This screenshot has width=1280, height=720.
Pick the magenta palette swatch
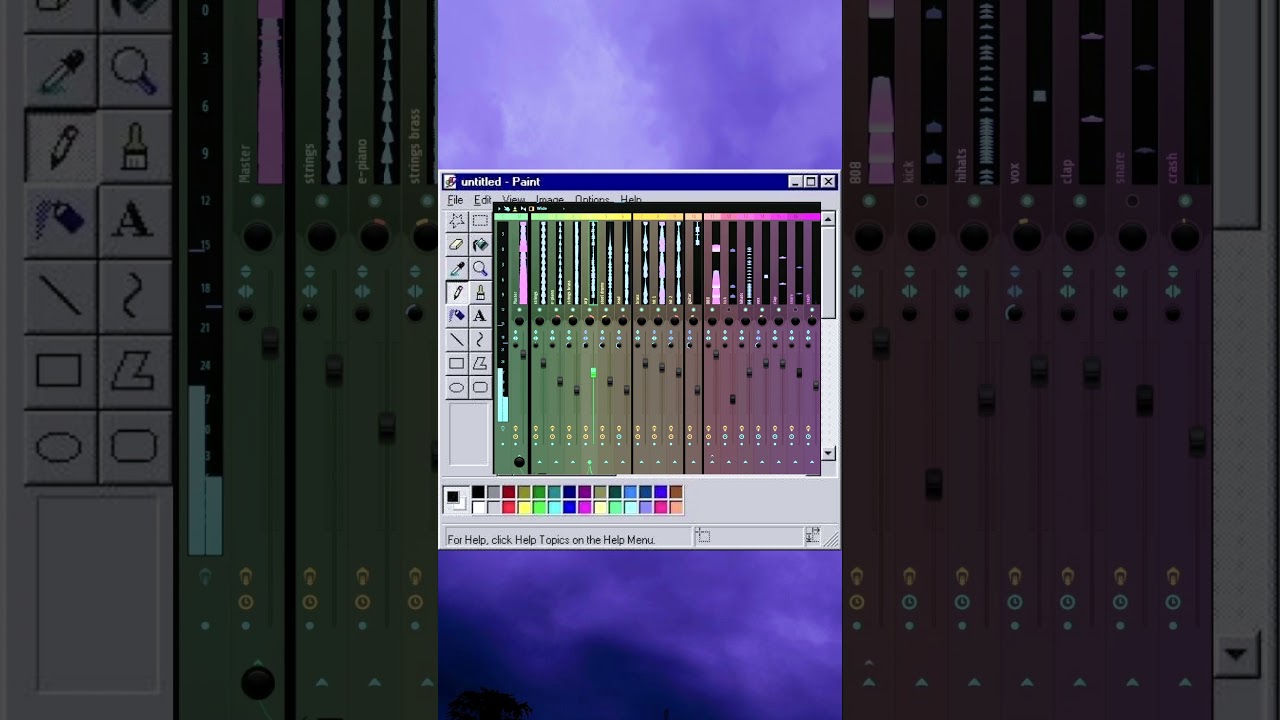click(585, 507)
